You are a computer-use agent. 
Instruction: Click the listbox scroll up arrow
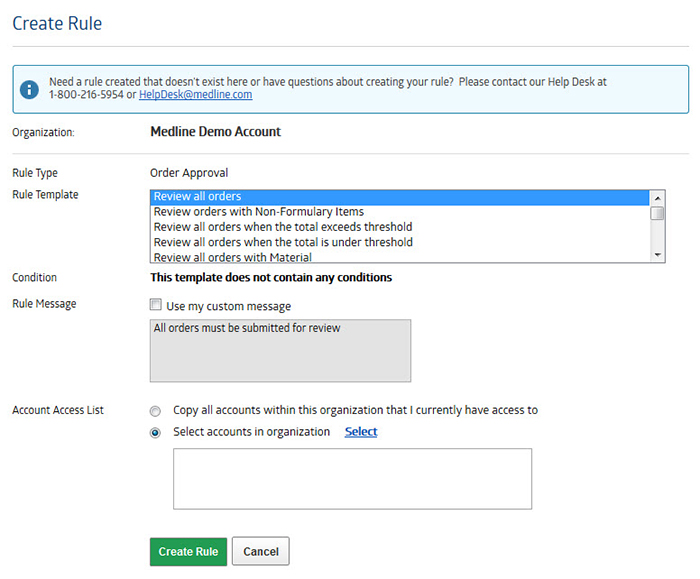(x=657, y=198)
